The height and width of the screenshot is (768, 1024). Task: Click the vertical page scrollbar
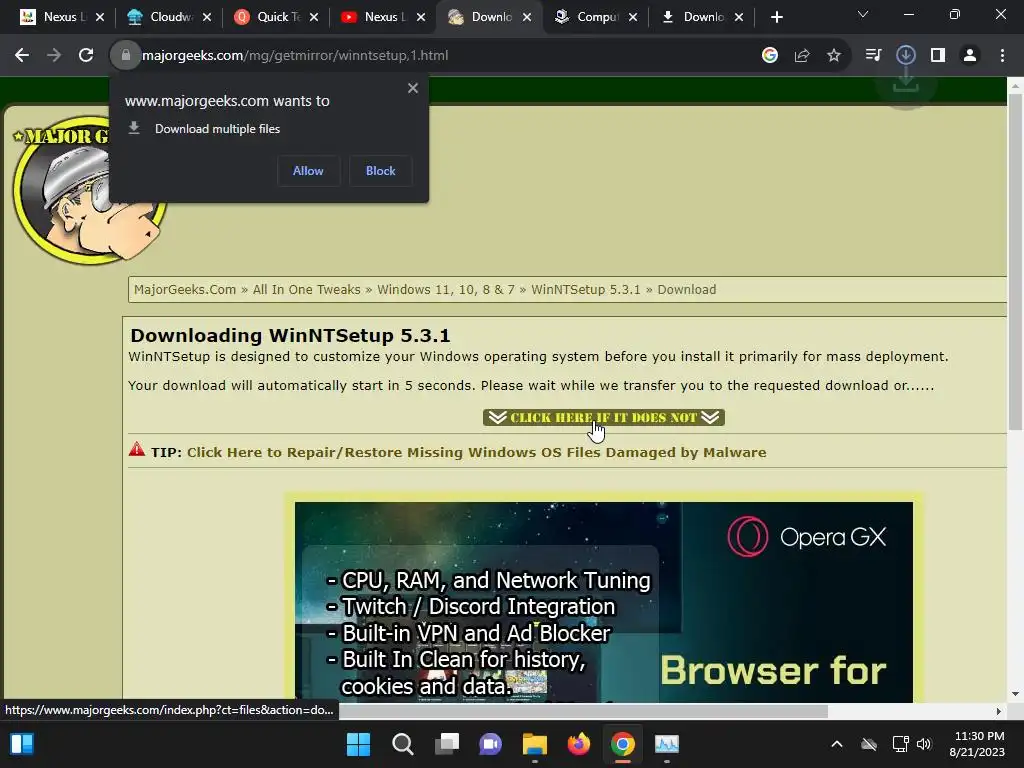pos(1015,261)
